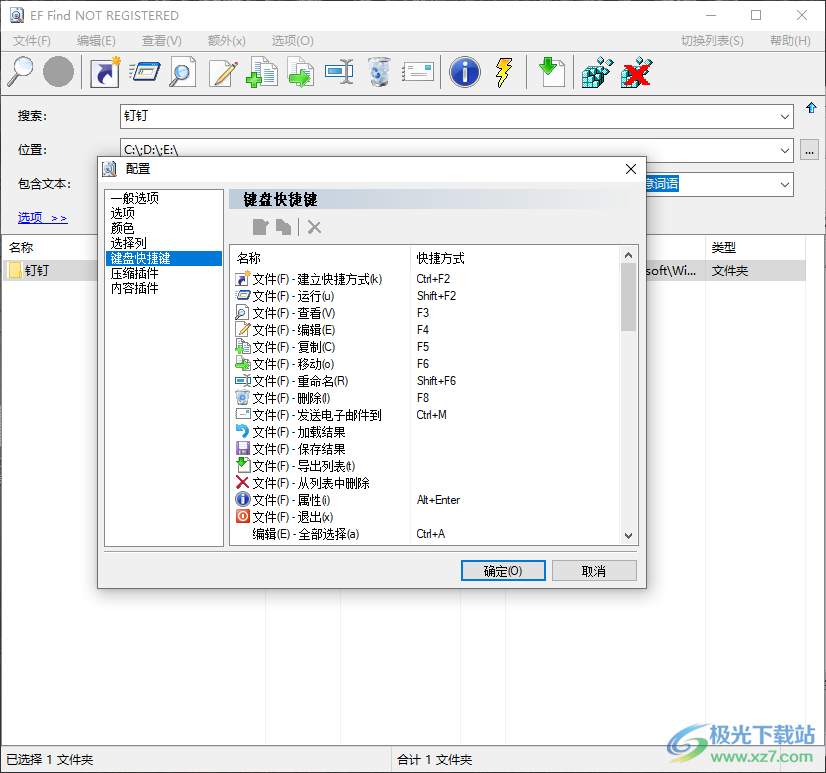The image size is (826, 773).
Task: Select 文件(F) - 编辑(E) row
Action: pyautogui.click(x=426, y=330)
